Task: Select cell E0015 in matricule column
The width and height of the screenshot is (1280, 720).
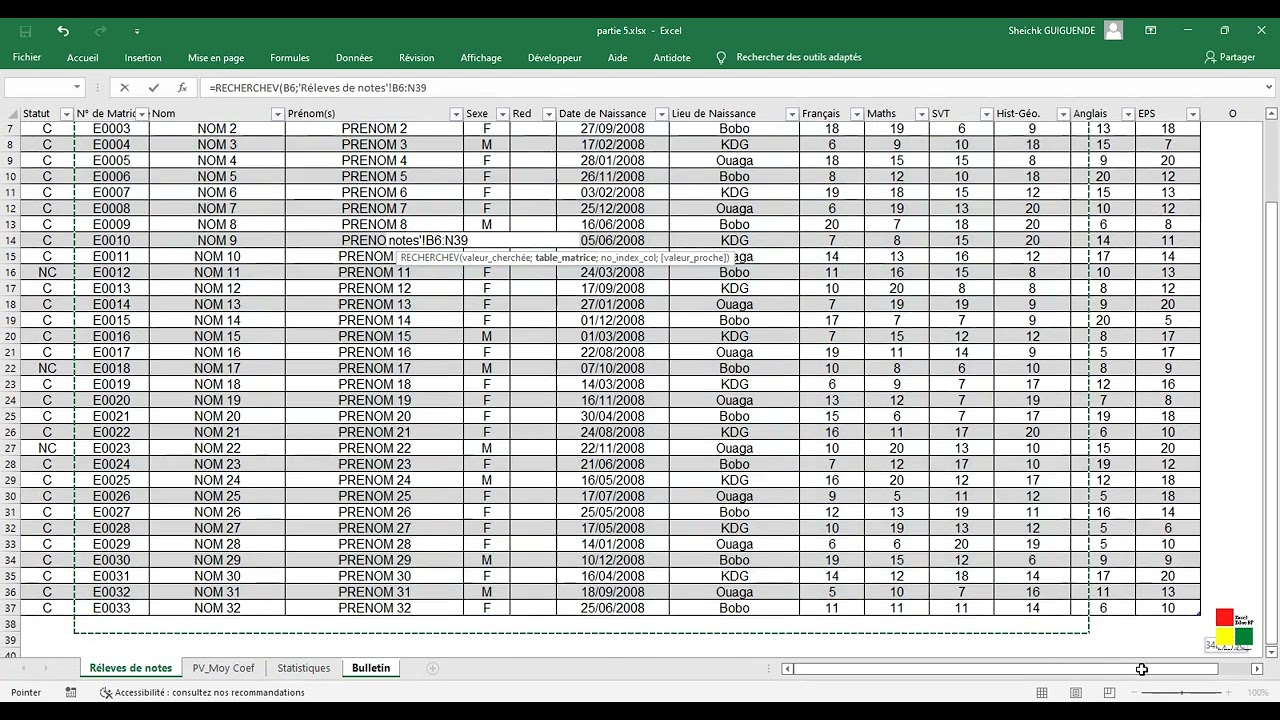Action: pos(112,320)
